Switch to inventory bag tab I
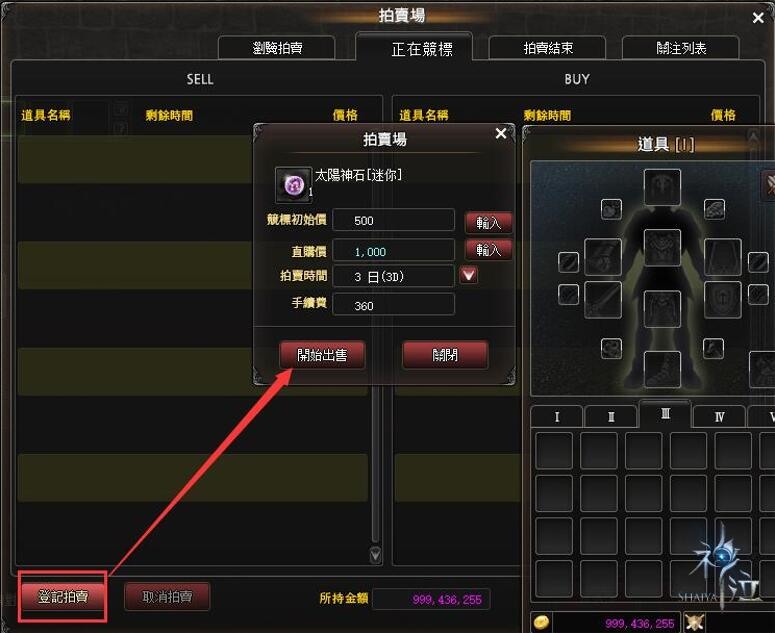This screenshot has width=775, height=633. click(x=557, y=417)
